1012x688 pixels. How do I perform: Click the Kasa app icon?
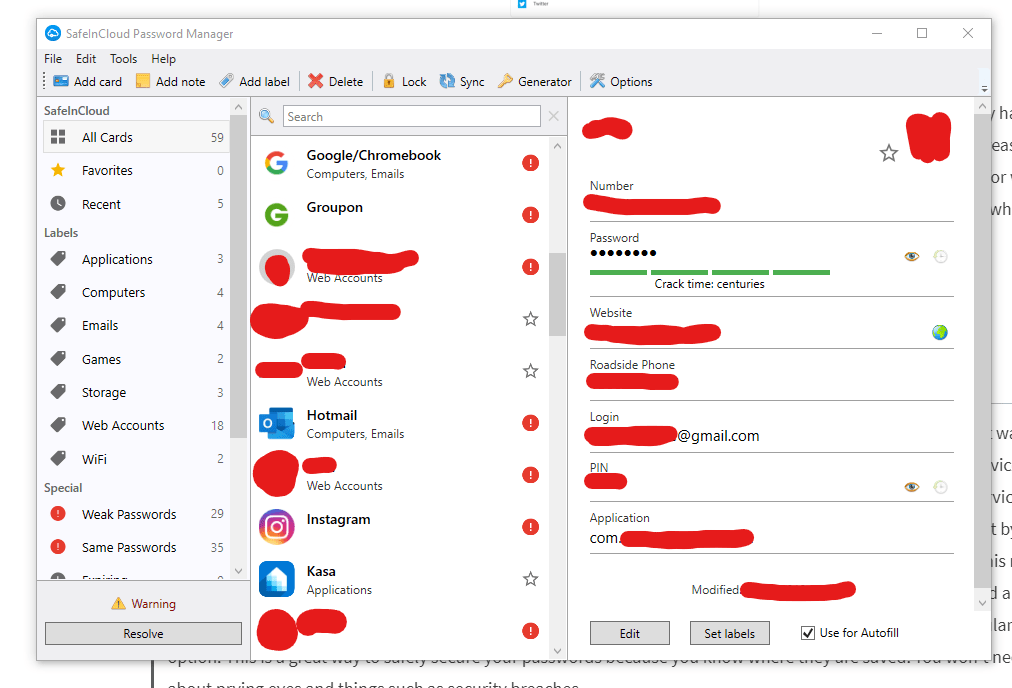[x=276, y=579]
